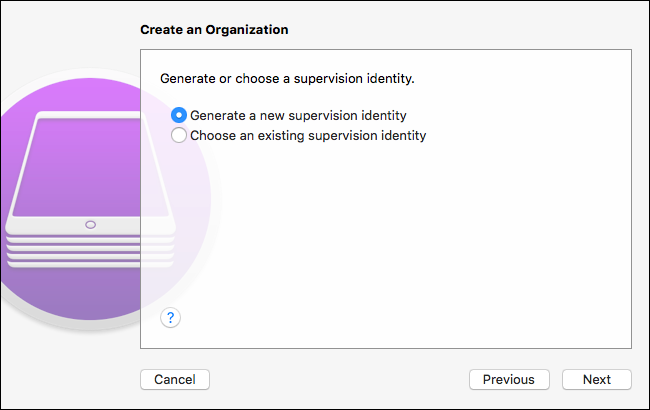
Task: Select the Generate a new supervision identity radio button
Action: point(179,115)
